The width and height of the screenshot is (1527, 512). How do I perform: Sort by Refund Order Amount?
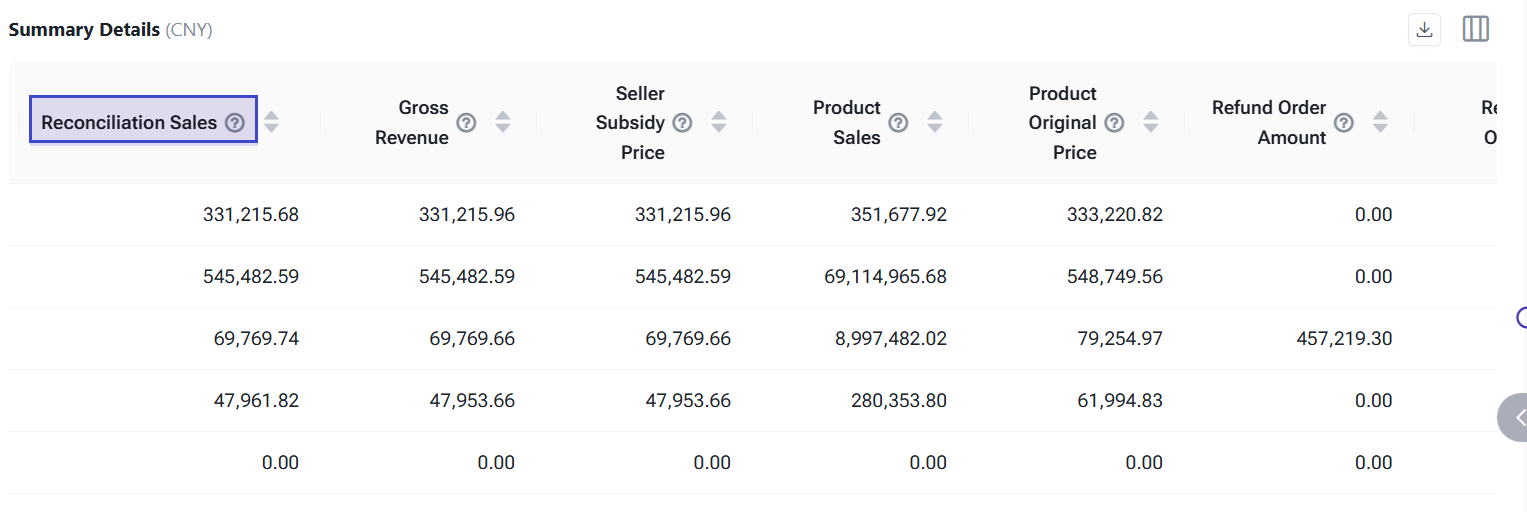[x=1380, y=123]
